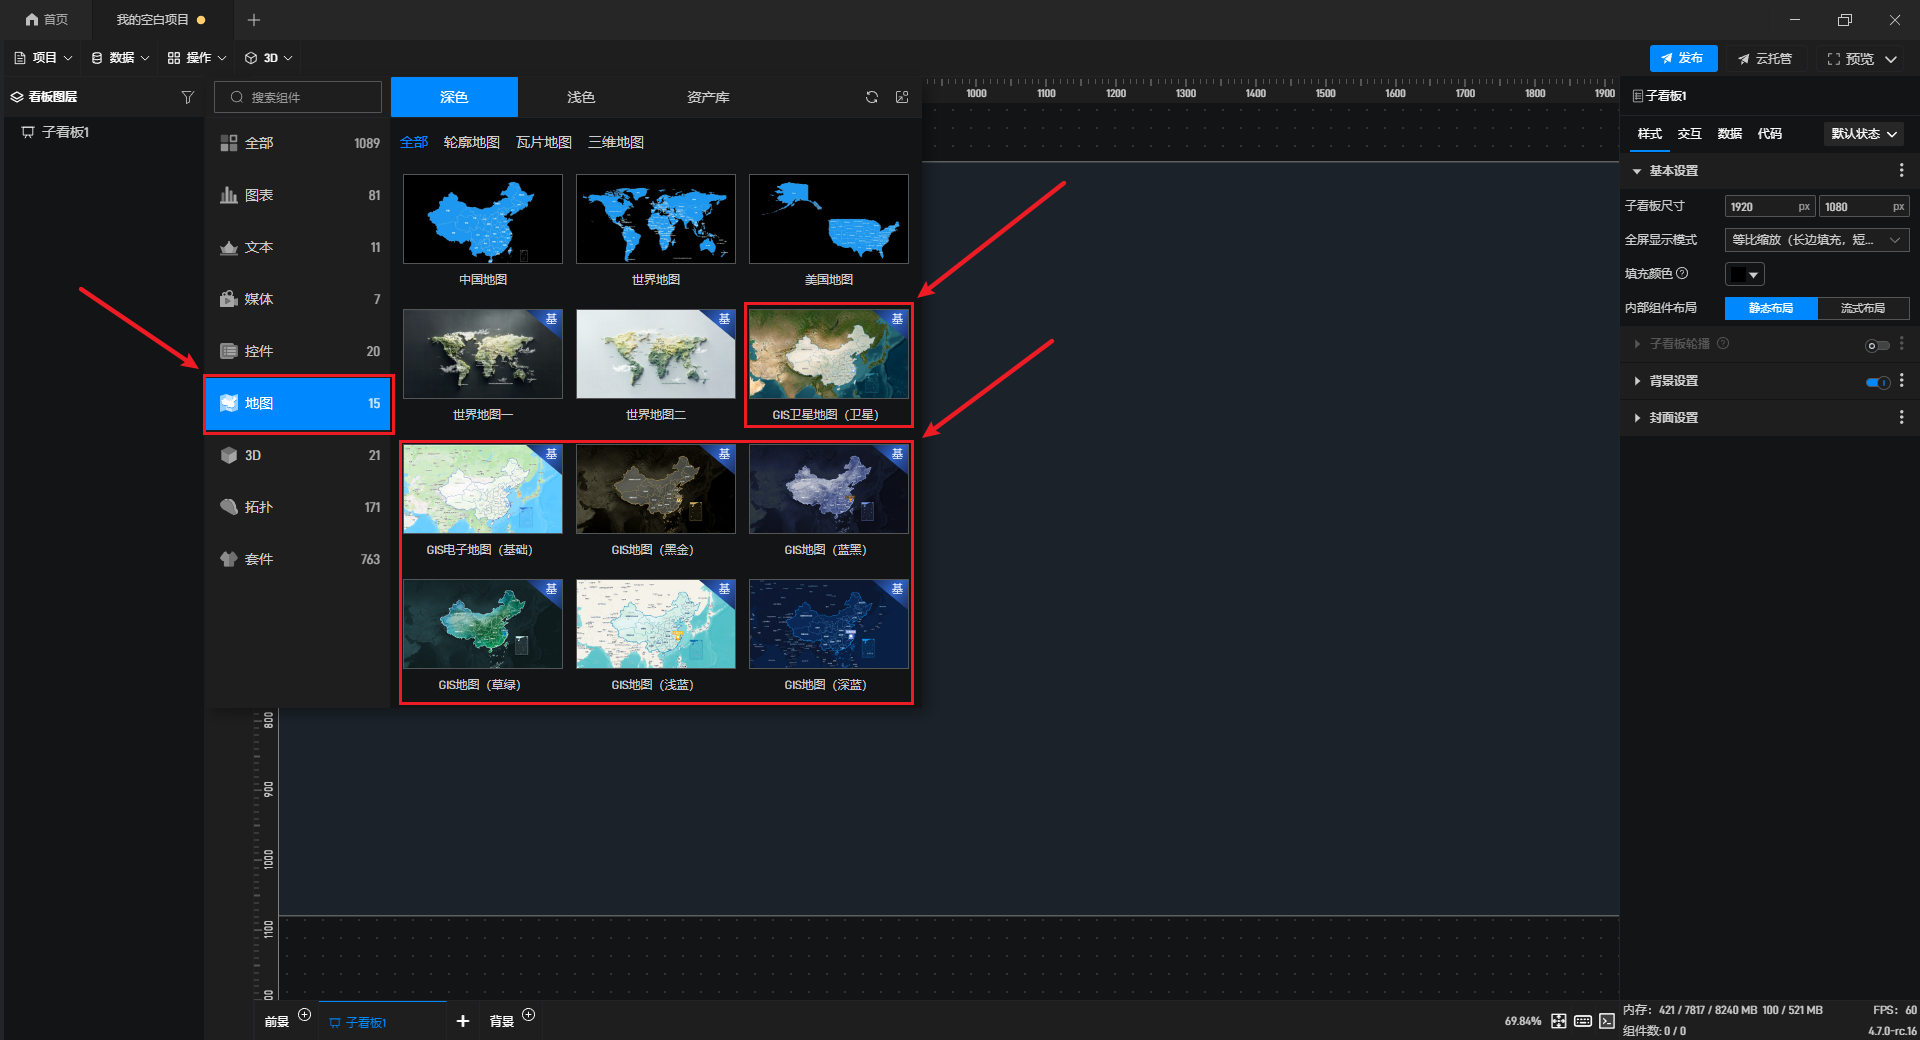Click the more options icon for 基本设置
Viewport: 1920px width, 1040px height.
point(1901,171)
